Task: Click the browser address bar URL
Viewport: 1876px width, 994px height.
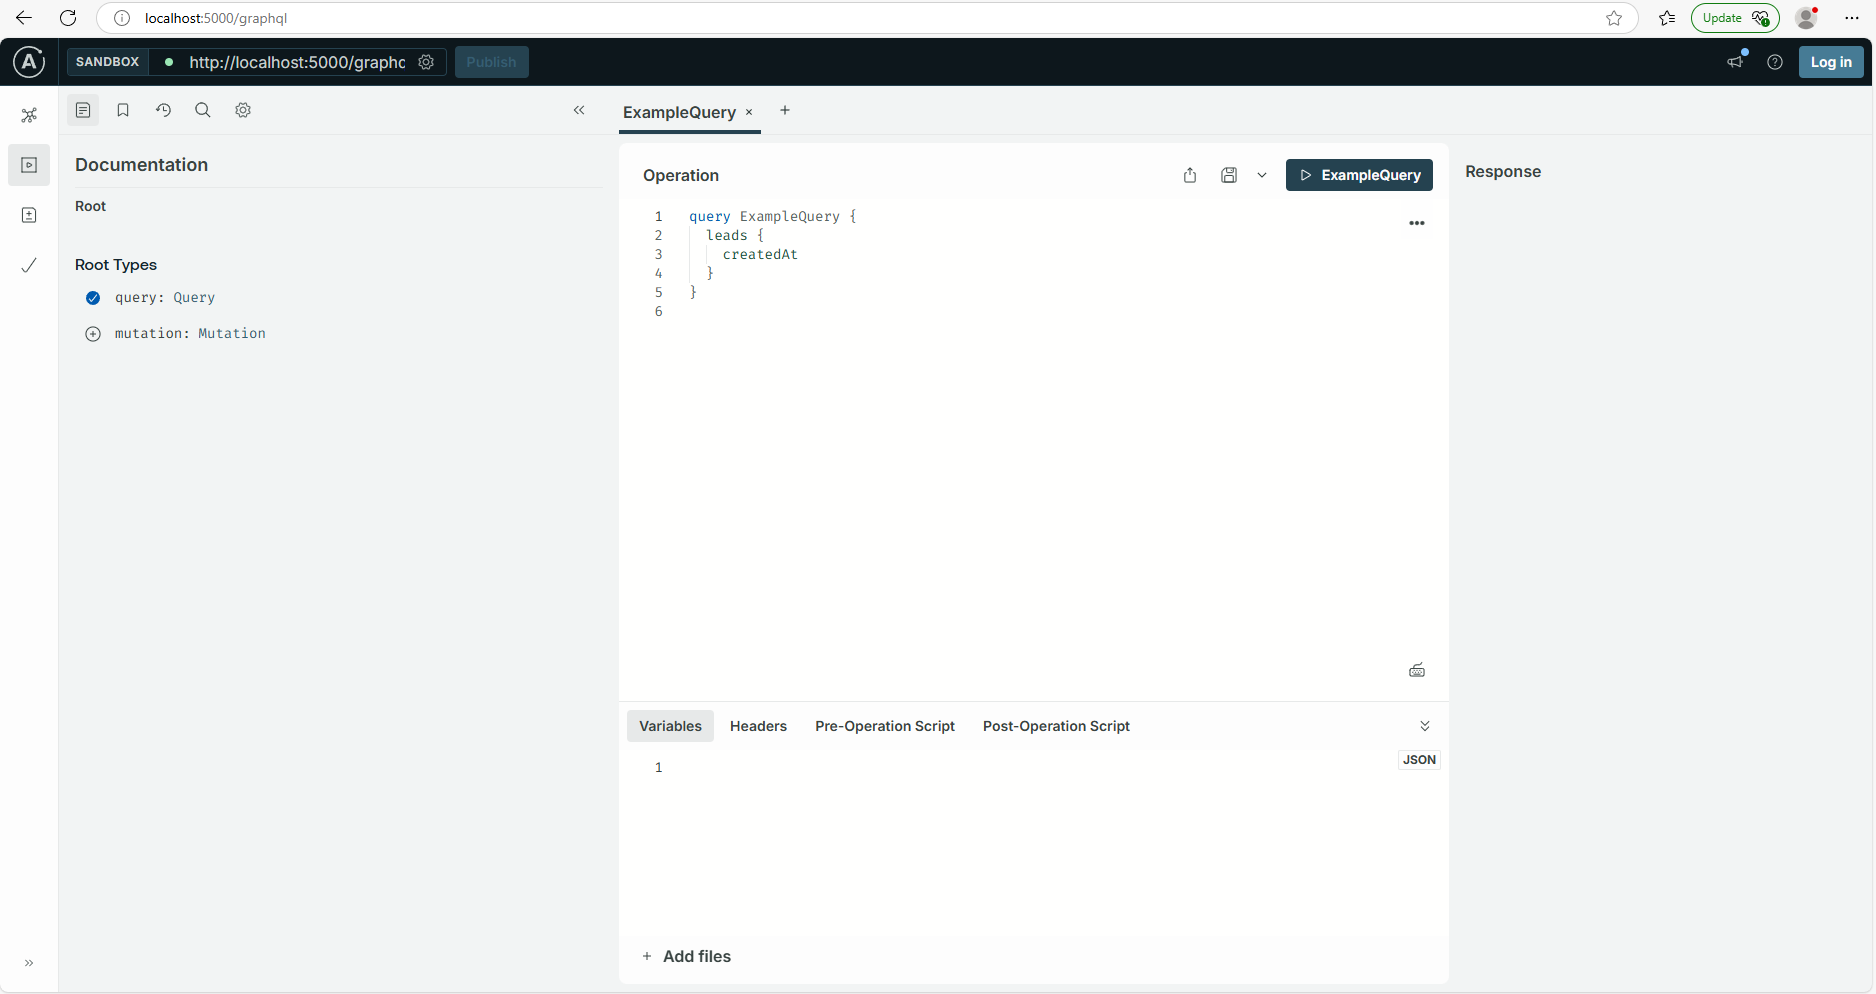Action: (x=216, y=18)
